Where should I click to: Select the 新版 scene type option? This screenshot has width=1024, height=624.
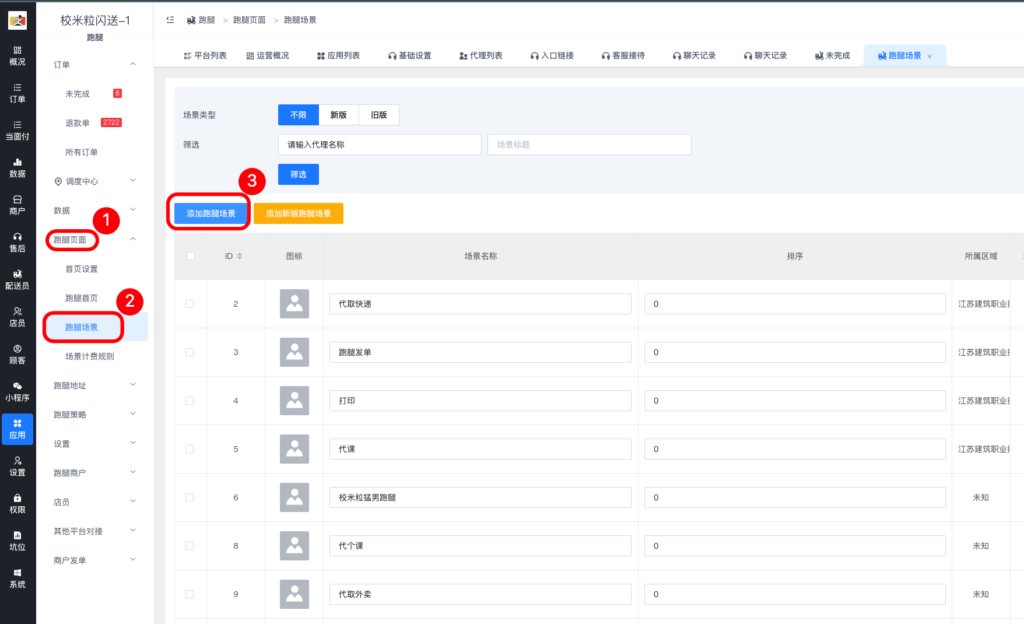coord(338,115)
